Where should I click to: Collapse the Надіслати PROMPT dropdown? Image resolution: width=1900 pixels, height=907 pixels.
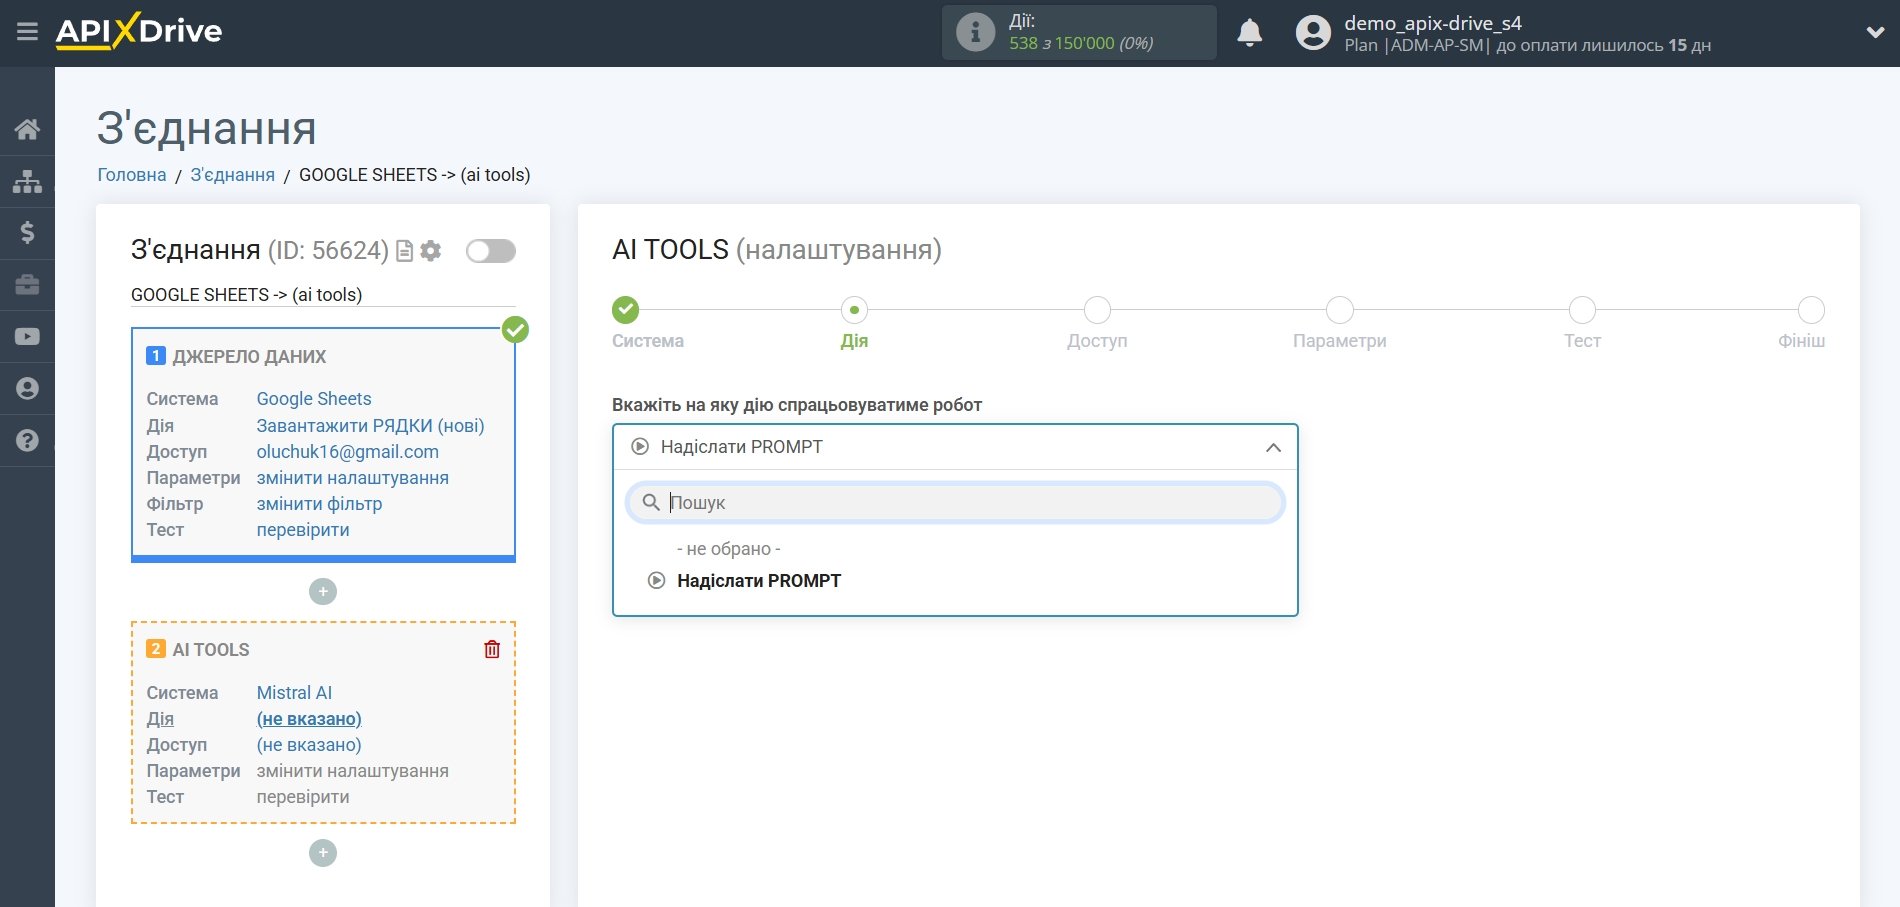(x=1271, y=447)
